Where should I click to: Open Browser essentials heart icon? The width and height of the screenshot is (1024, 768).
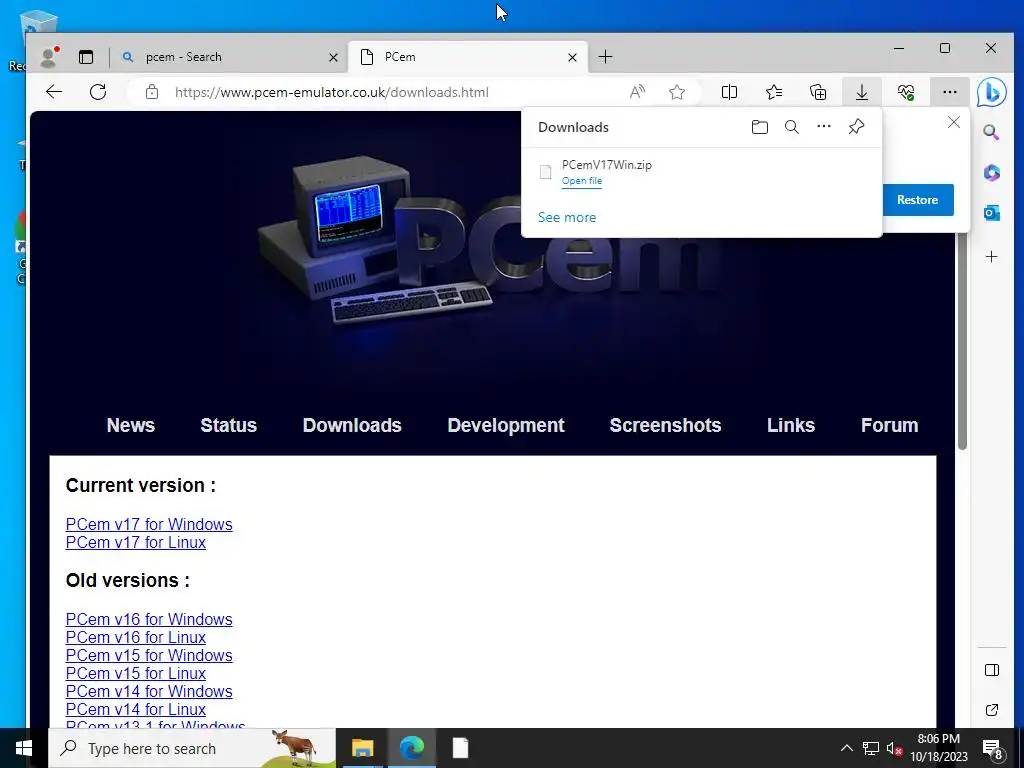(x=906, y=92)
